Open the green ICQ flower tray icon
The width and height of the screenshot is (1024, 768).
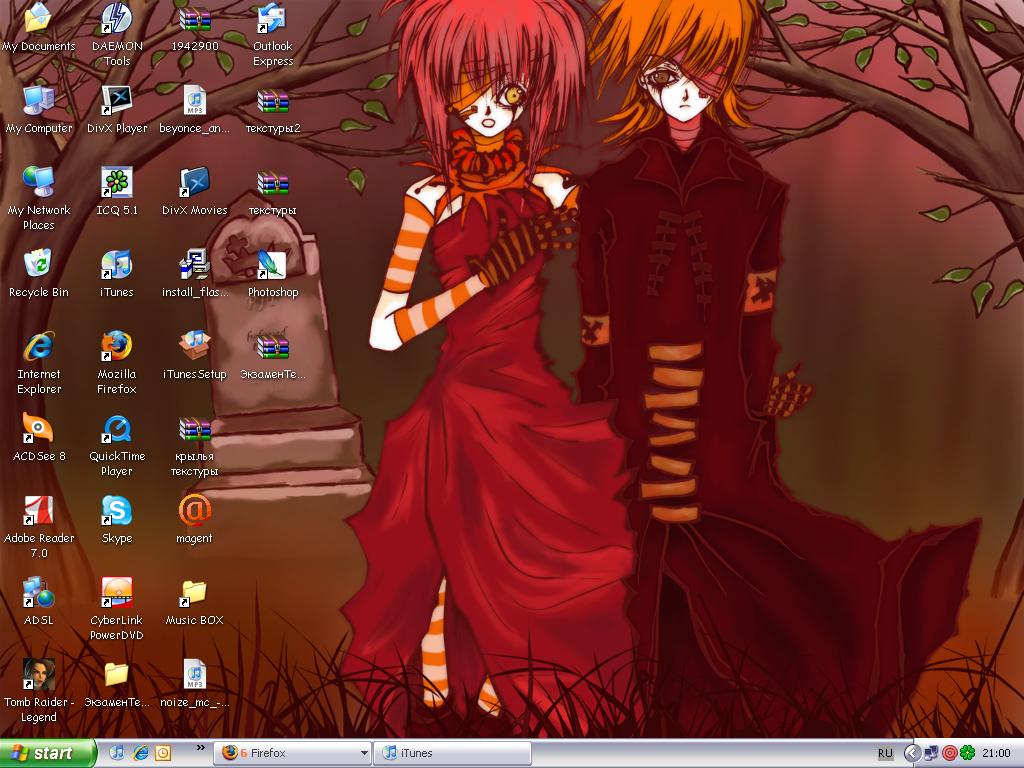coord(968,753)
